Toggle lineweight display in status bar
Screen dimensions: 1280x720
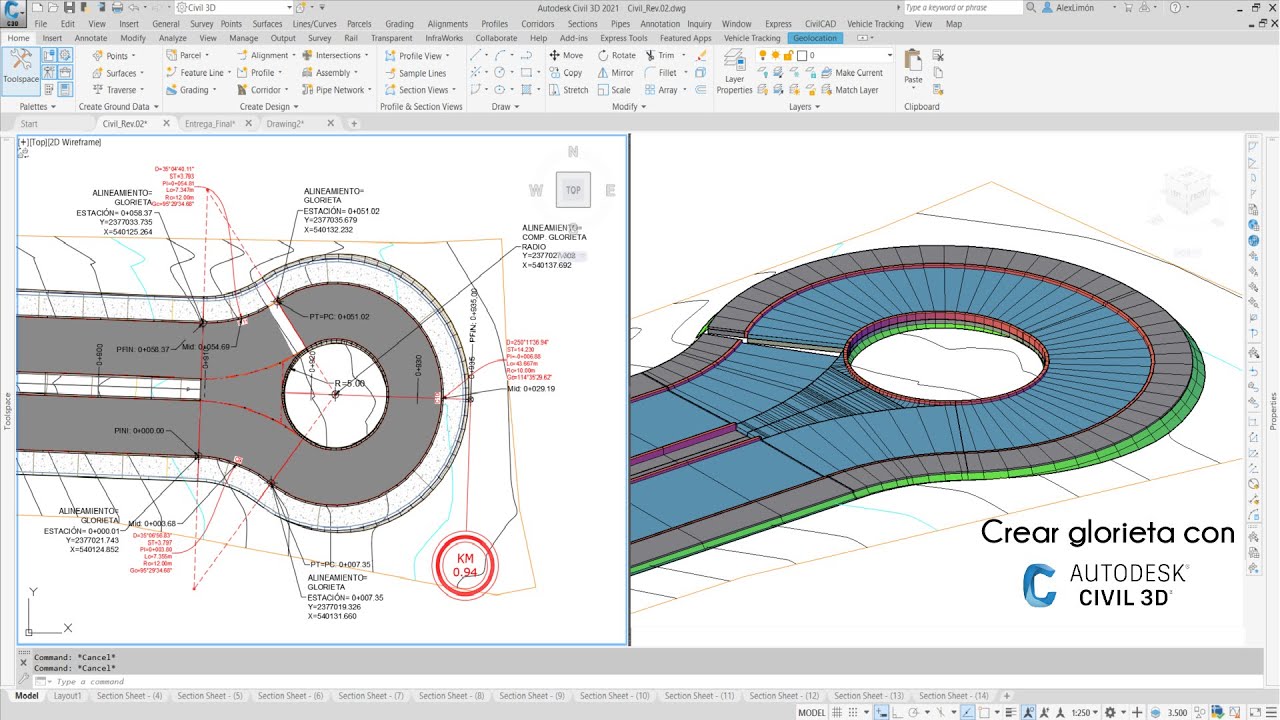point(1011,712)
